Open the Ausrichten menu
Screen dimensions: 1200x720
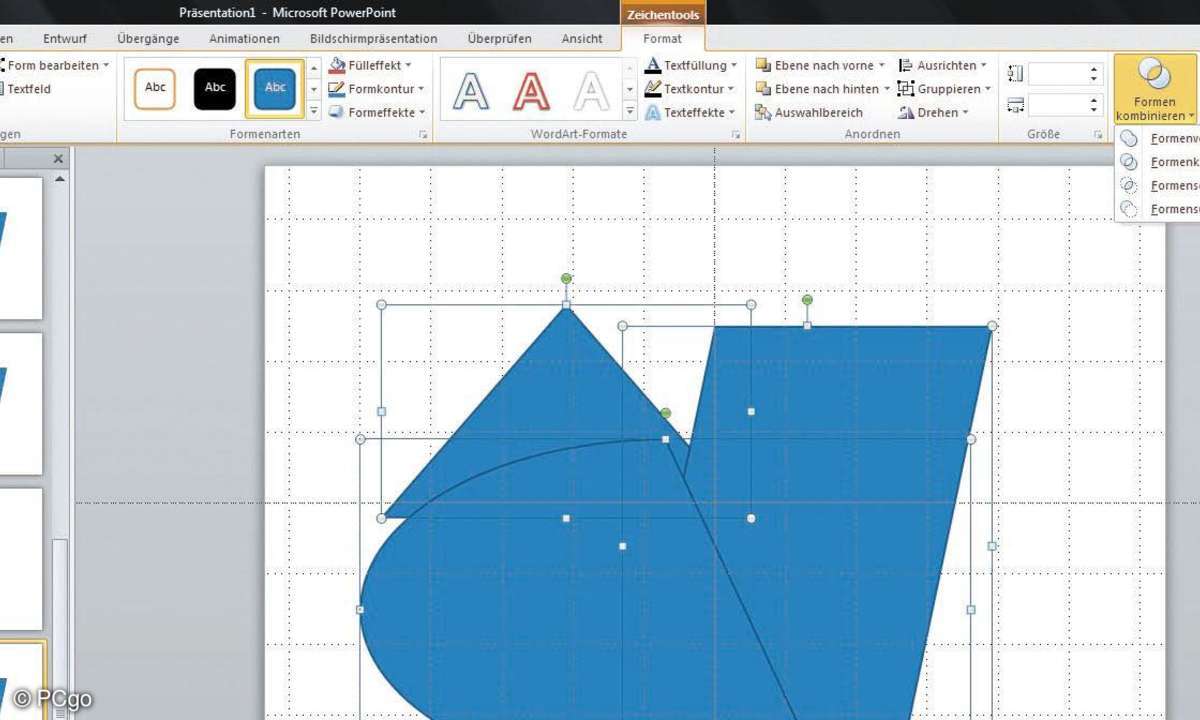click(943, 65)
